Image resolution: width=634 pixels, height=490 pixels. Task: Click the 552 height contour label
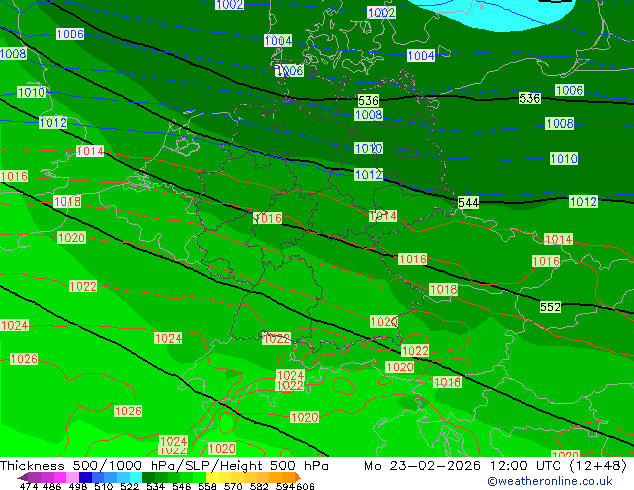click(550, 307)
